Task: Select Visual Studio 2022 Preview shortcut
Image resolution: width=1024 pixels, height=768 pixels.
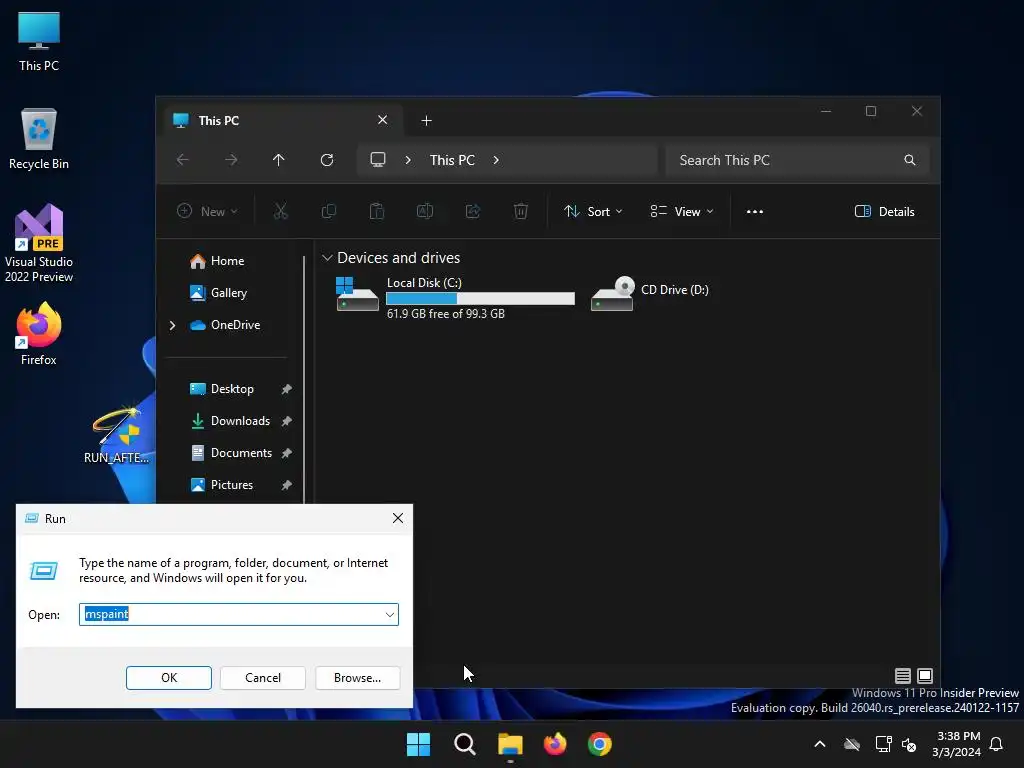Action: coord(39,244)
